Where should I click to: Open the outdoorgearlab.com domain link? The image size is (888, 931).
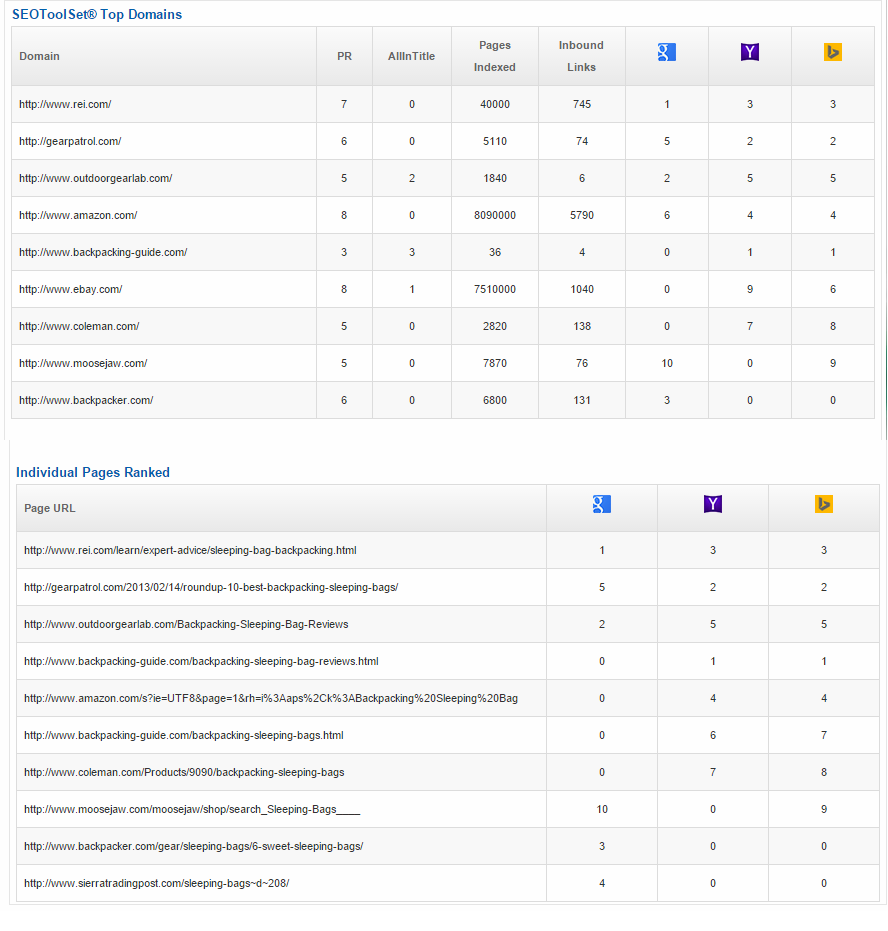[96, 178]
